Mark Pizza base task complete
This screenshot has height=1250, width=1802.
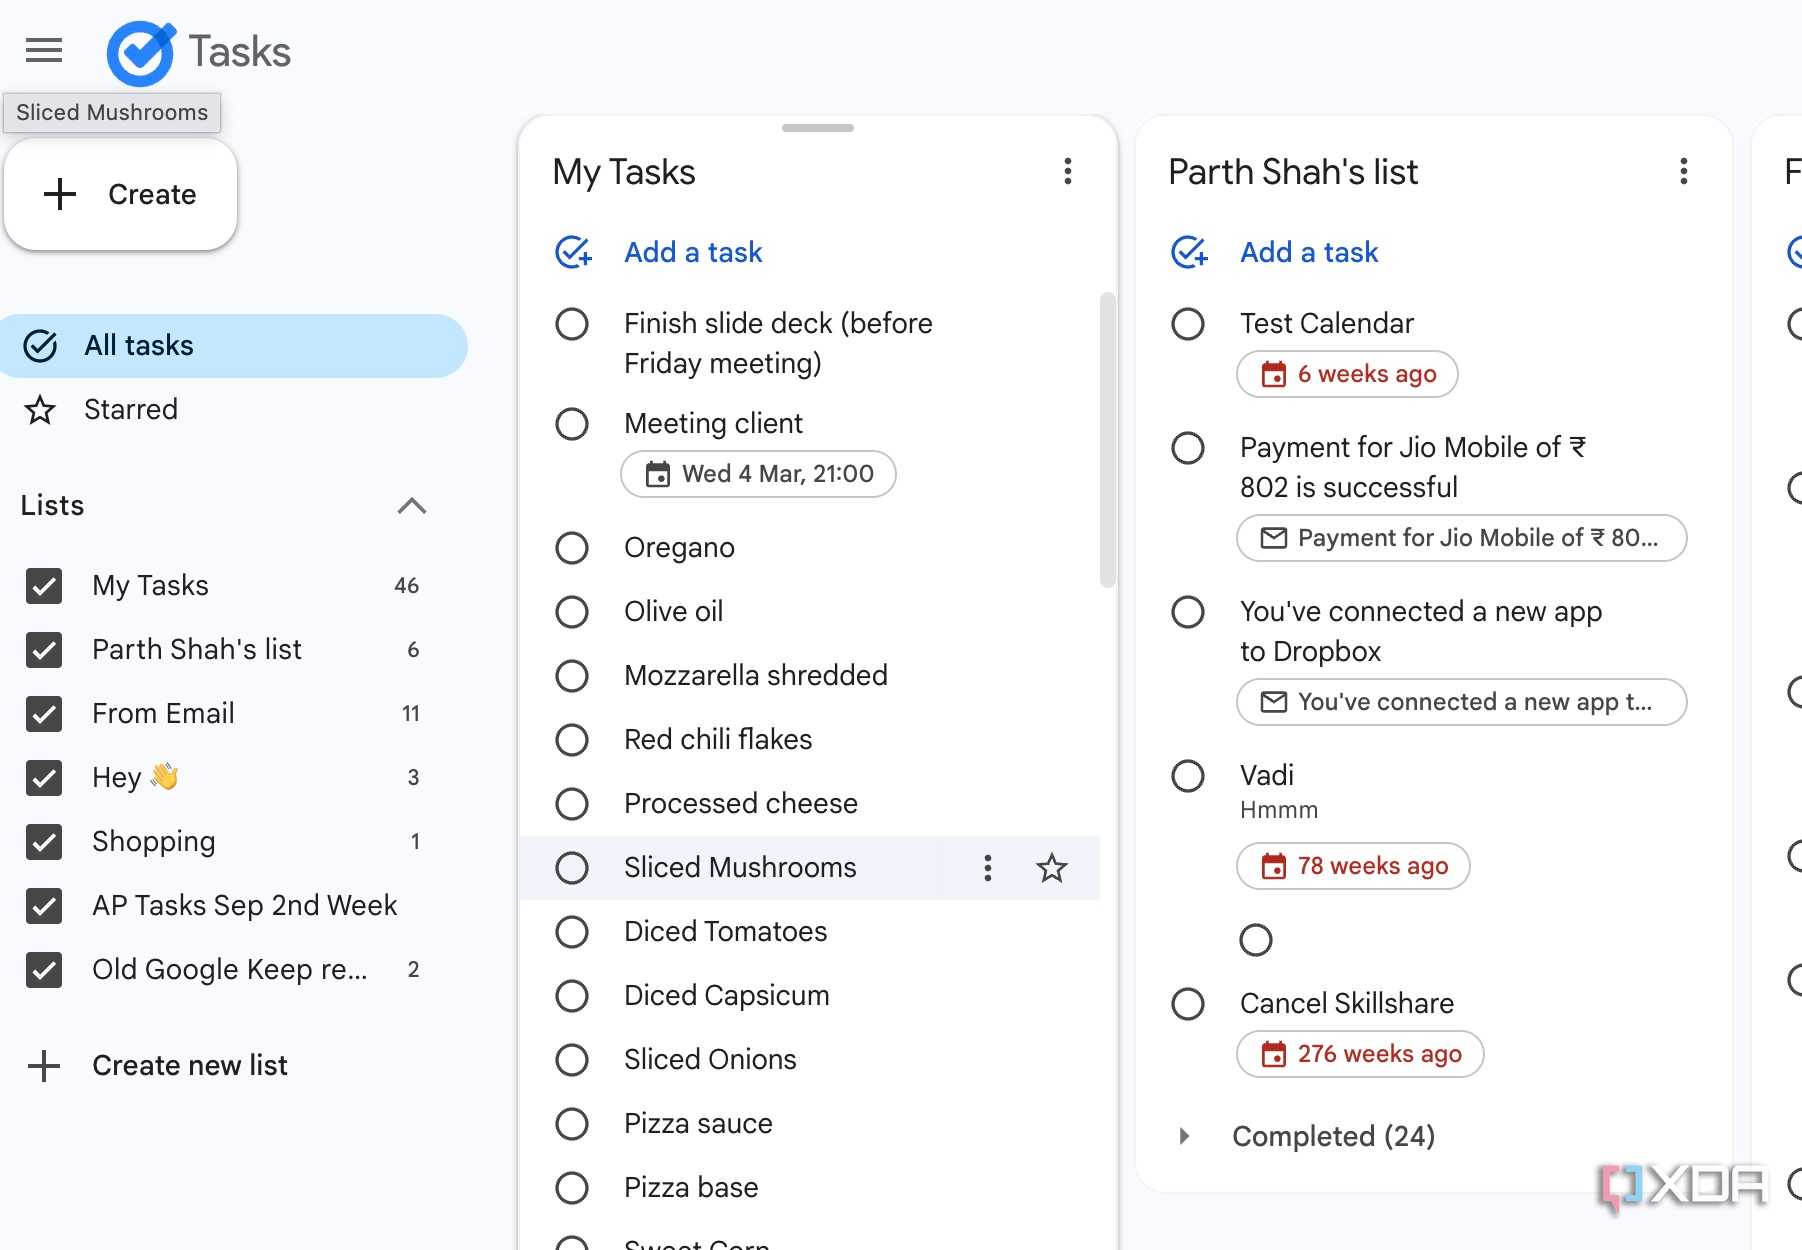point(572,1188)
